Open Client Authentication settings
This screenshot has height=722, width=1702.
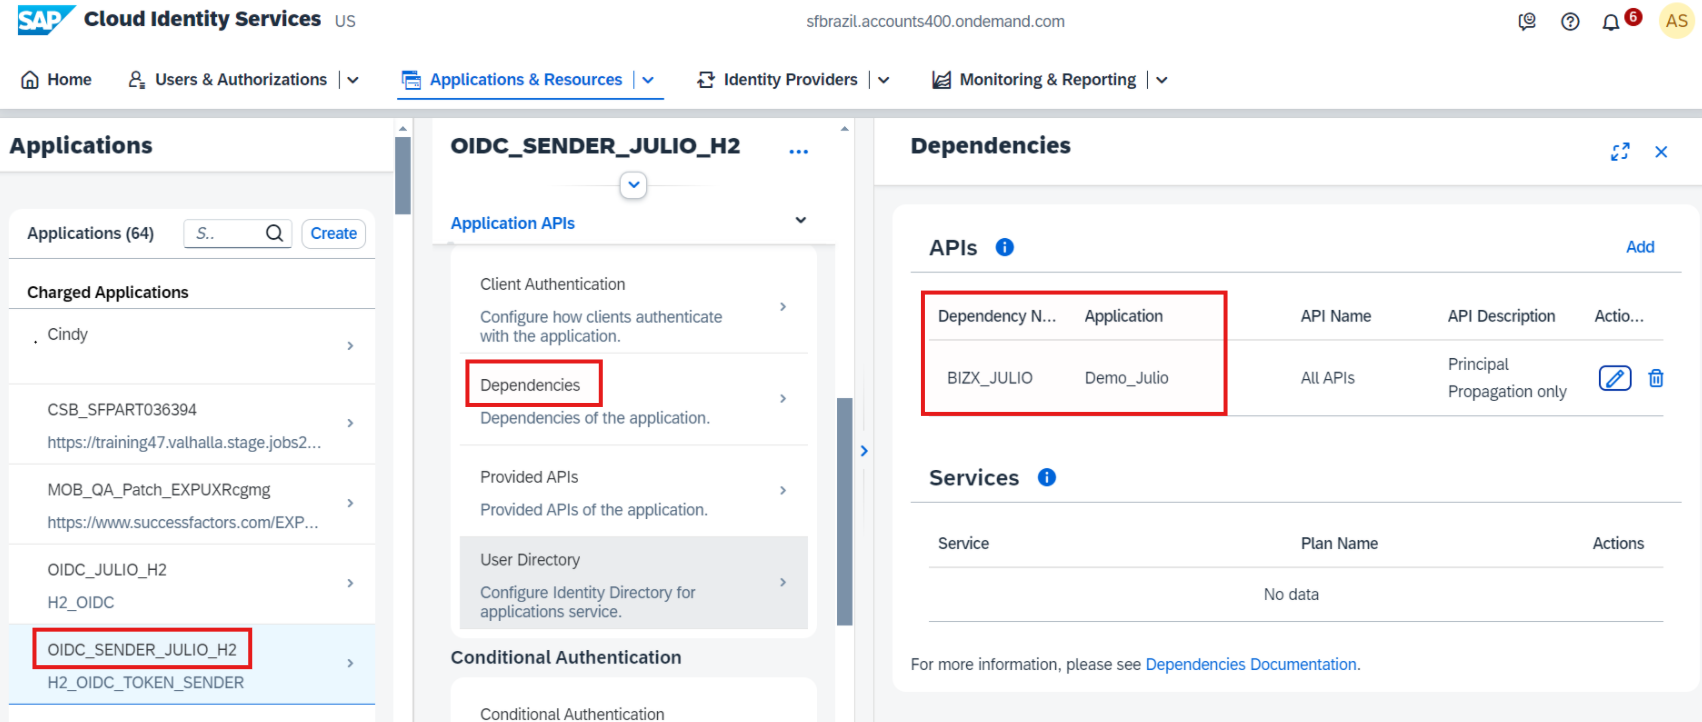pyautogui.click(x=633, y=307)
